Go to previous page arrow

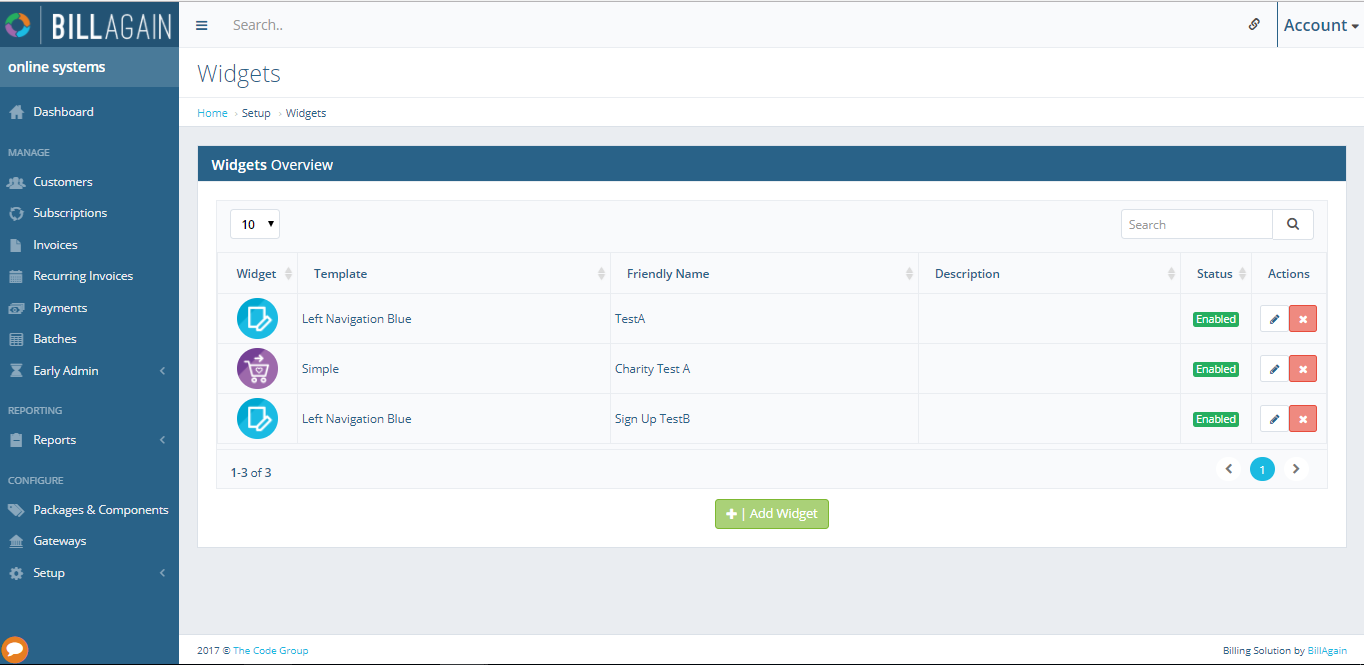(1230, 469)
